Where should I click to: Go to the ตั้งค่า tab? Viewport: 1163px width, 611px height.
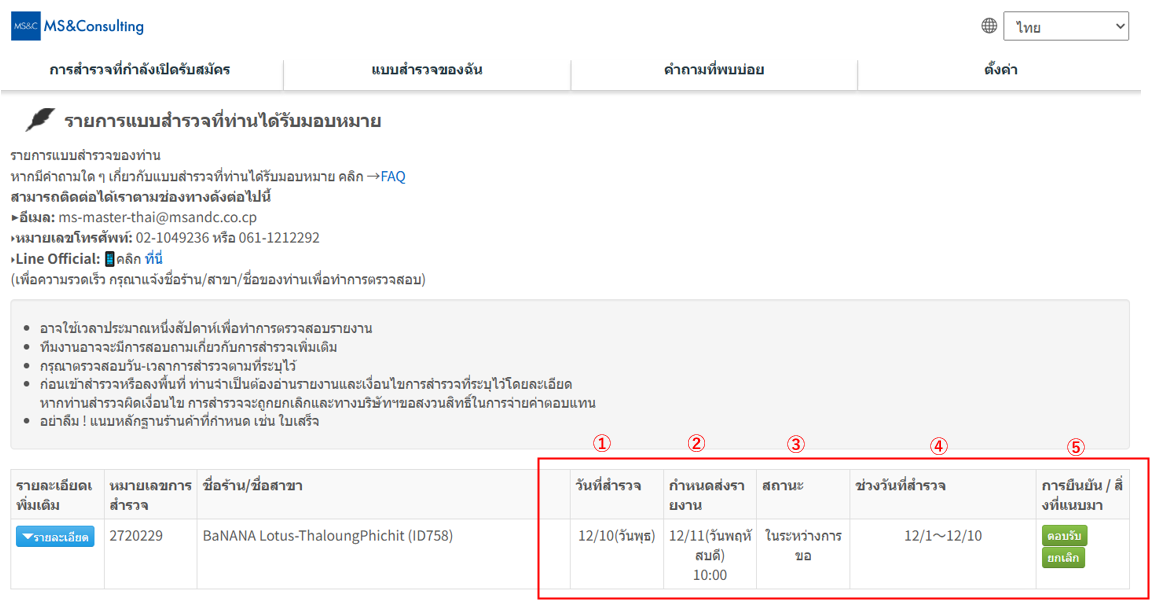(1000, 70)
